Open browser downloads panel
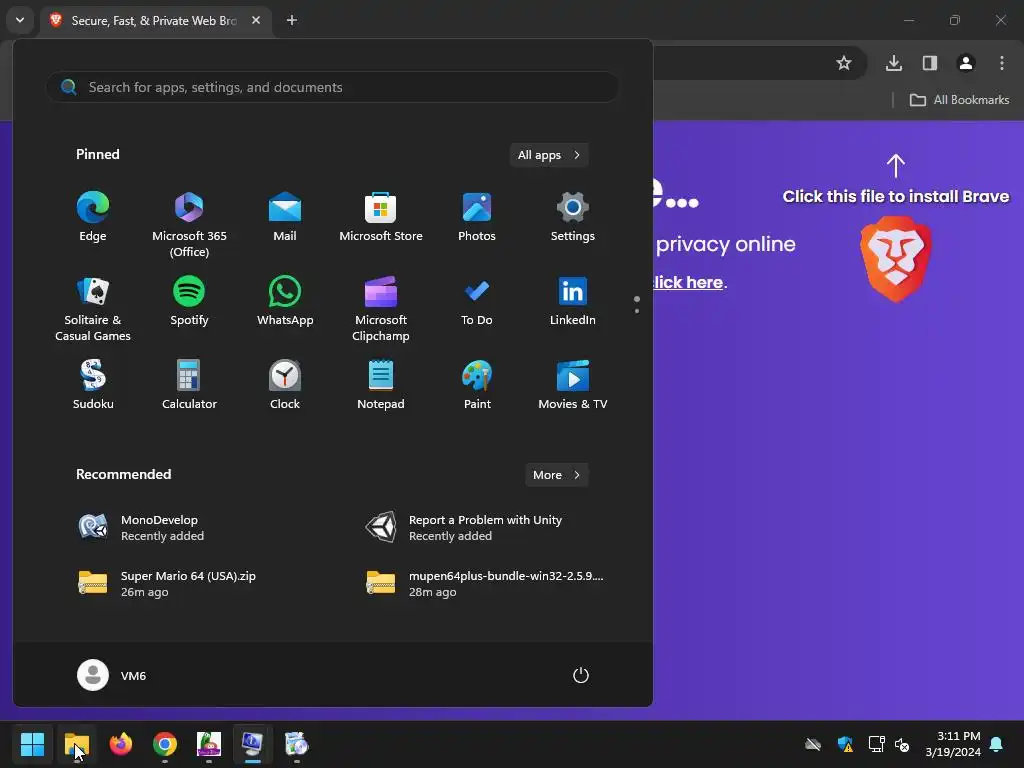1024x768 pixels. [894, 63]
